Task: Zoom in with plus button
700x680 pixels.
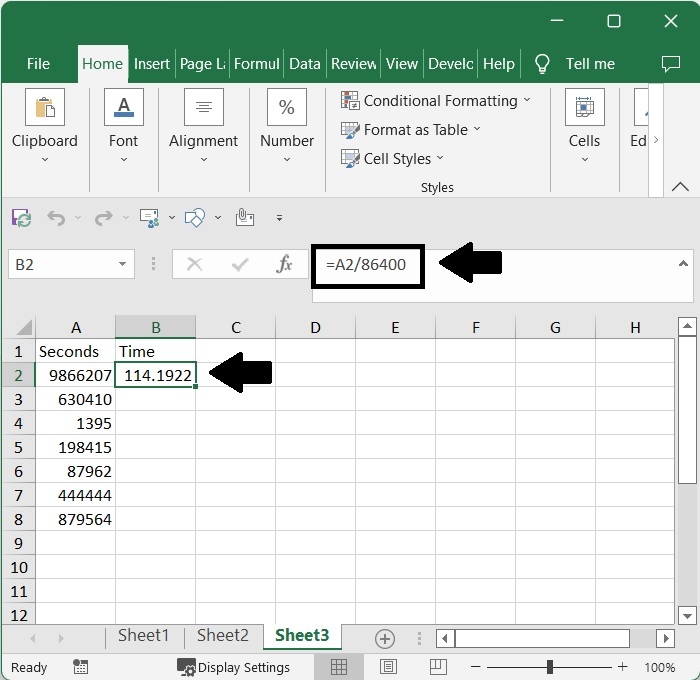Action: [622, 667]
